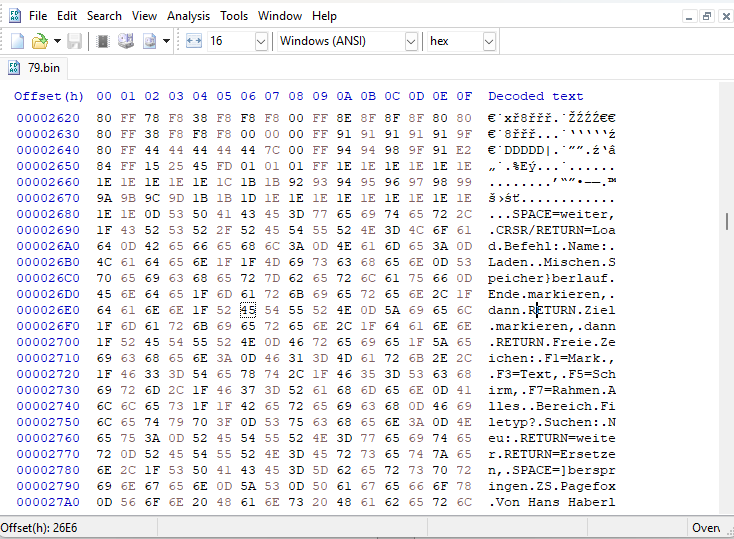Click decoded text 'ingen.ZS.Pagefox'
Viewport: 734px width, 539px height.
pyautogui.click(x=551, y=486)
